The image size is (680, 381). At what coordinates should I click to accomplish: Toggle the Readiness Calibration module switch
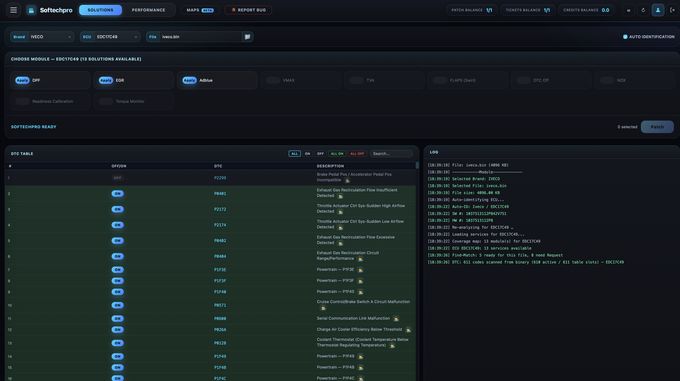tap(22, 101)
